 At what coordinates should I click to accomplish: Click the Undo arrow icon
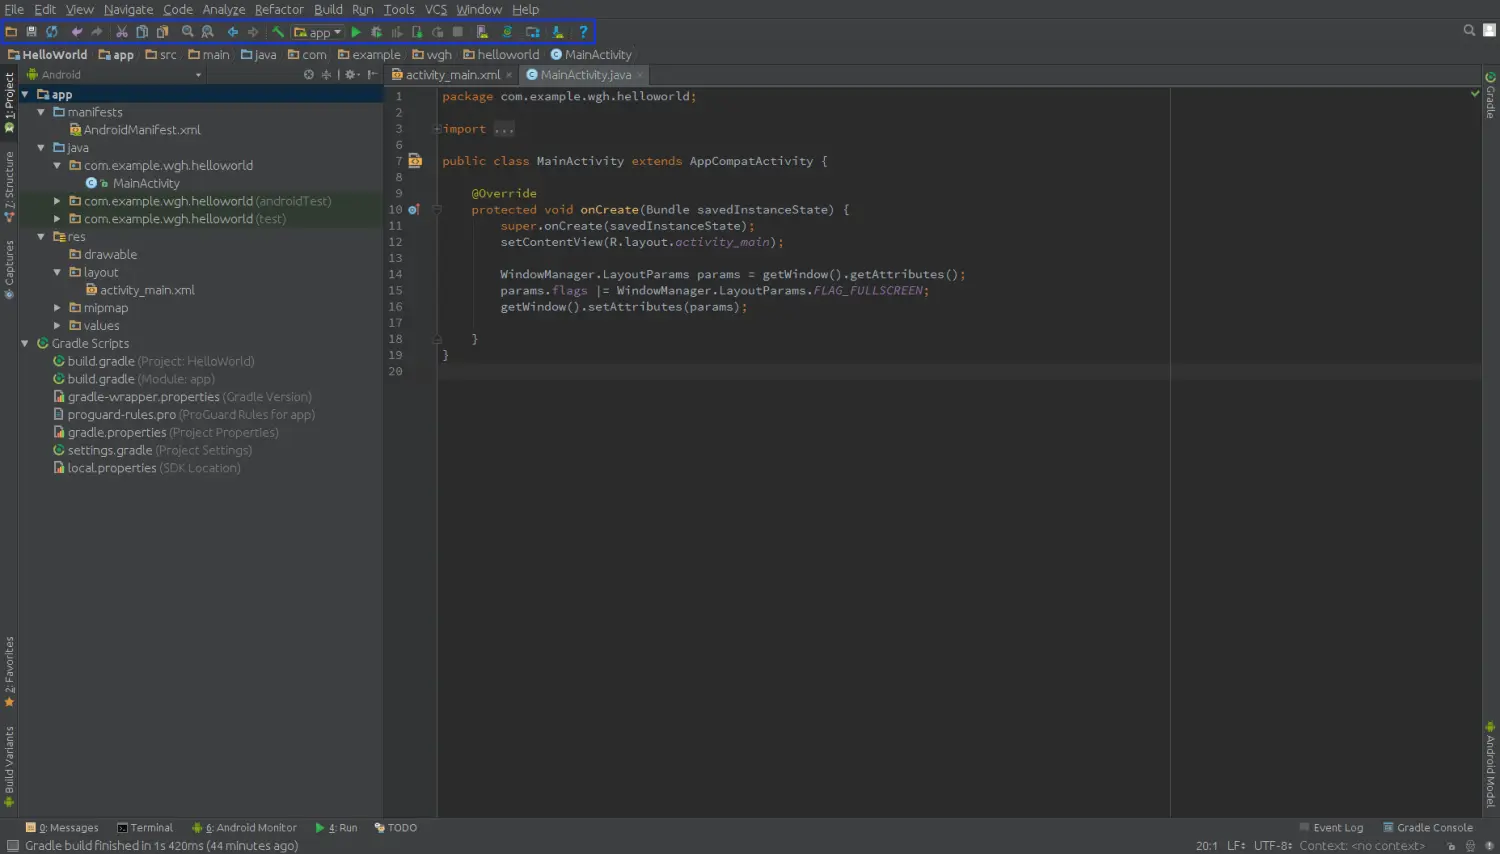[x=76, y=32]
